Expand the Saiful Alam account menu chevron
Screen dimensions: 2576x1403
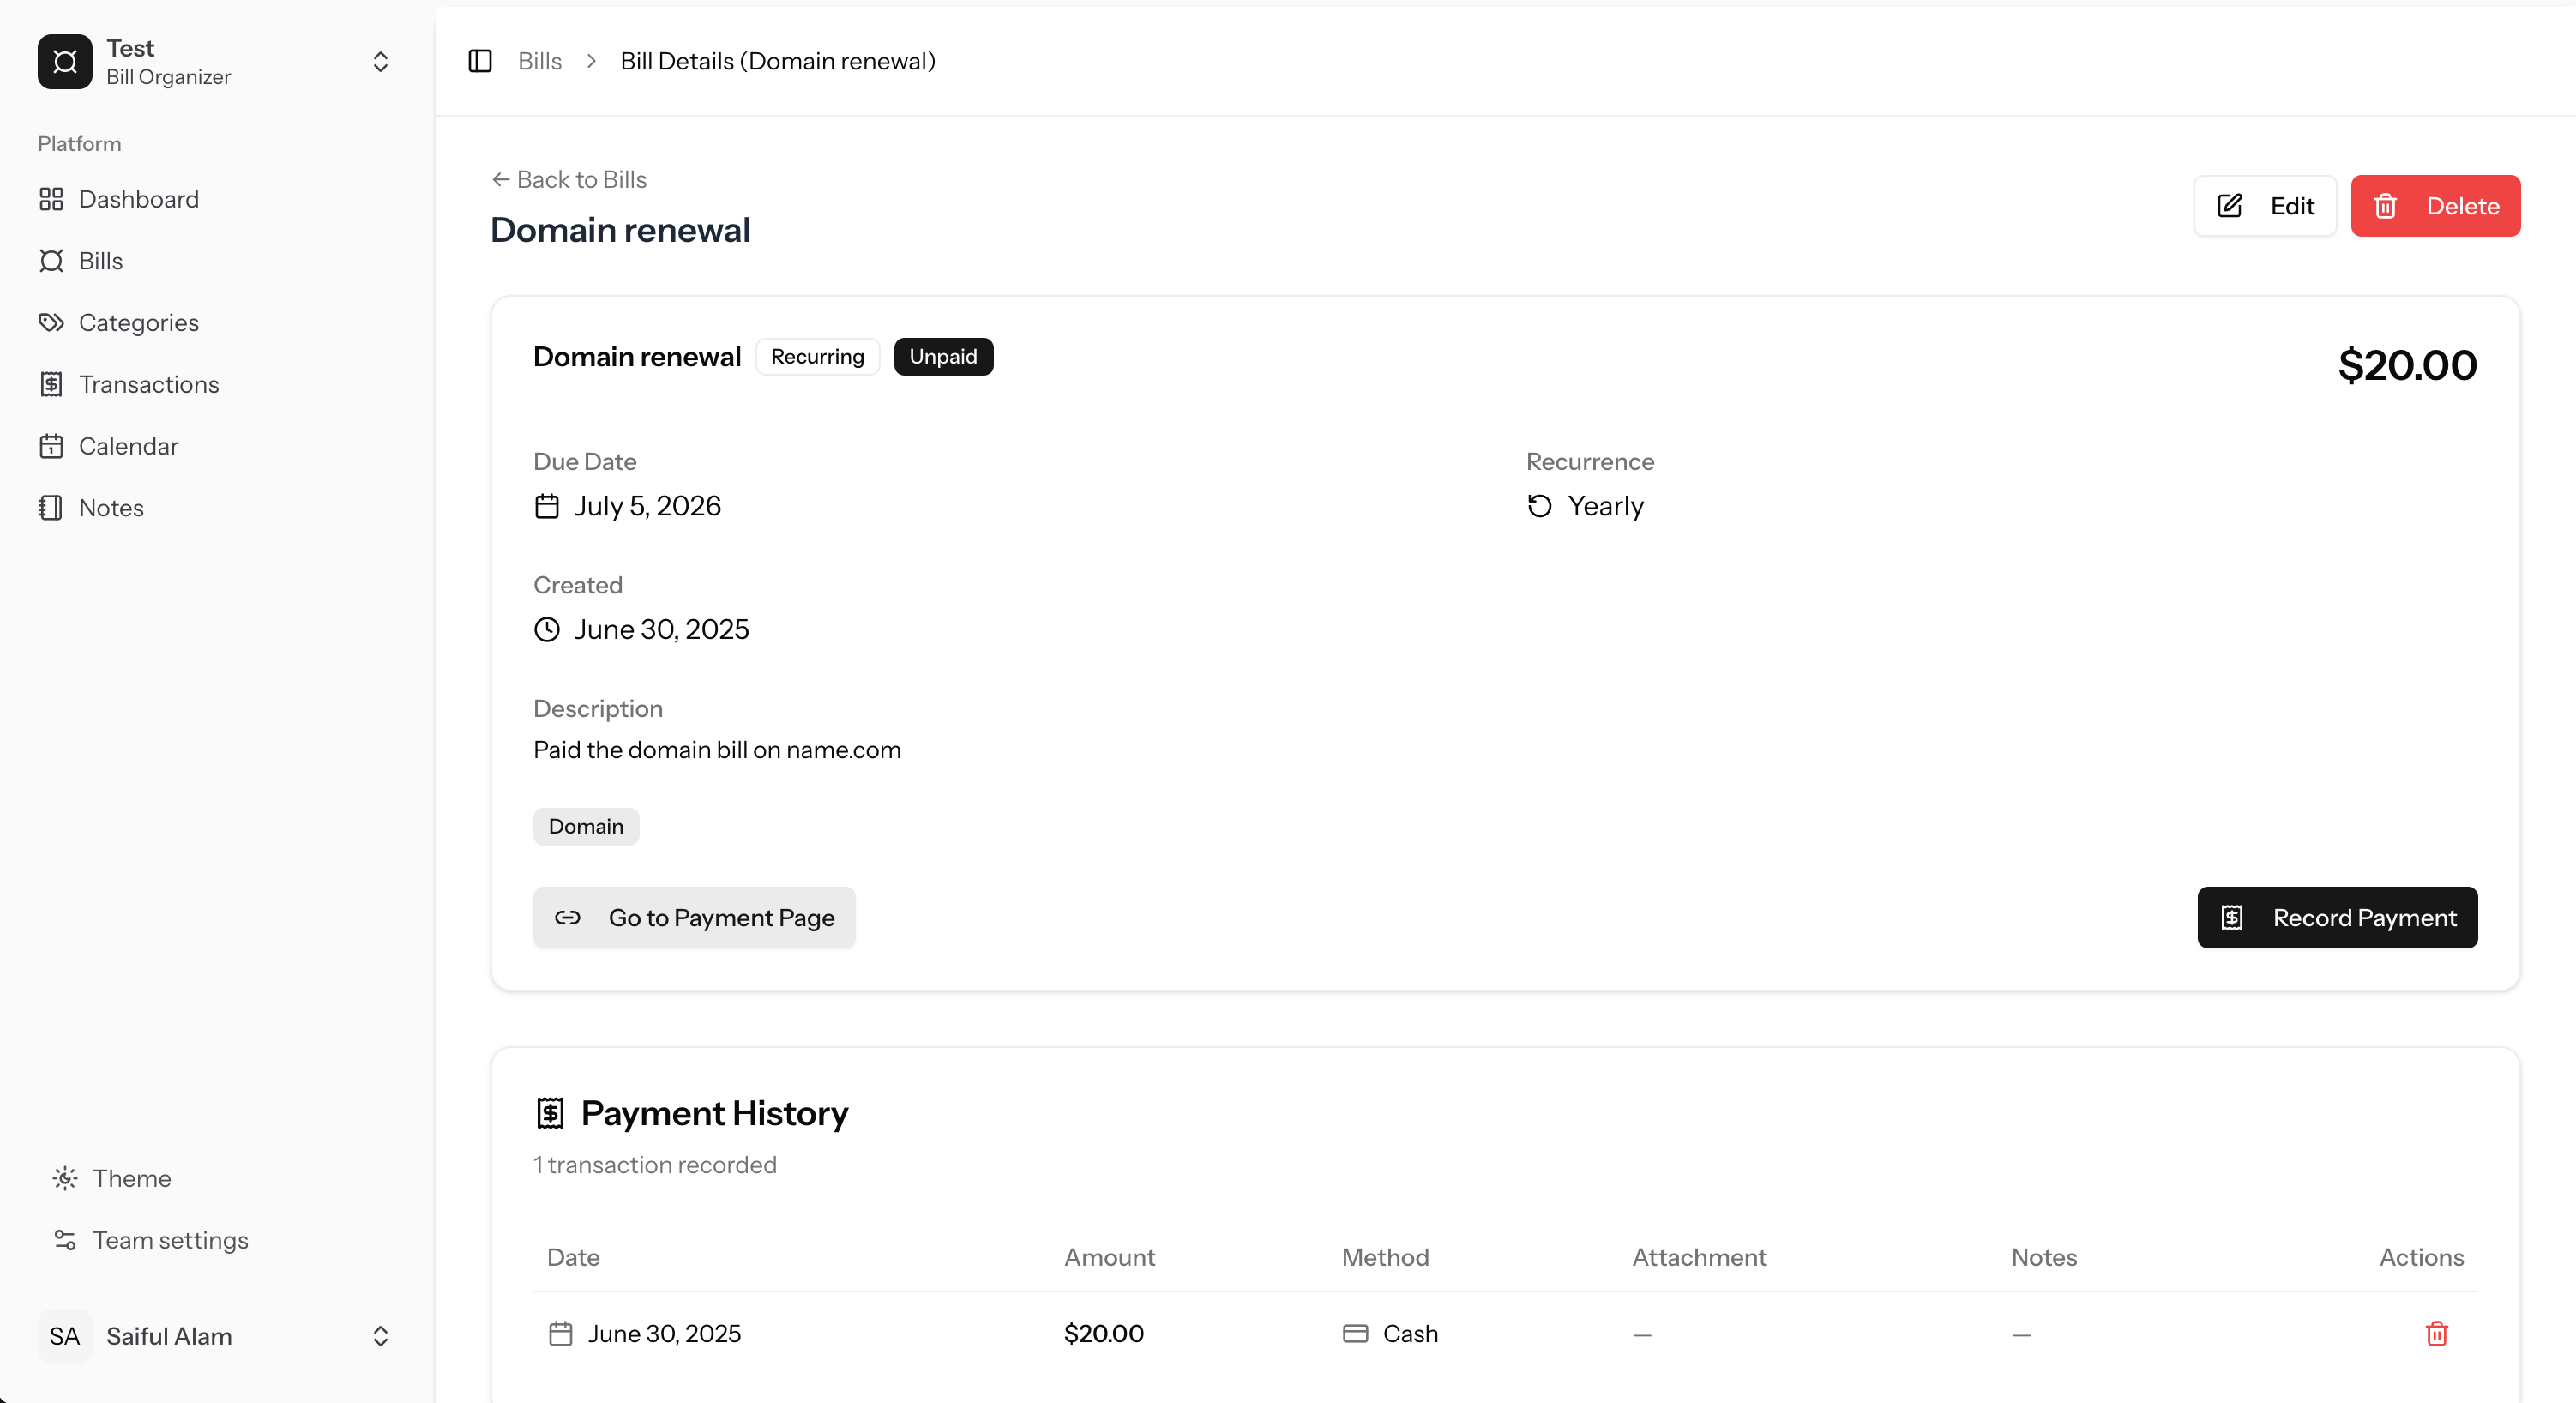click(x=380, y=1336)
